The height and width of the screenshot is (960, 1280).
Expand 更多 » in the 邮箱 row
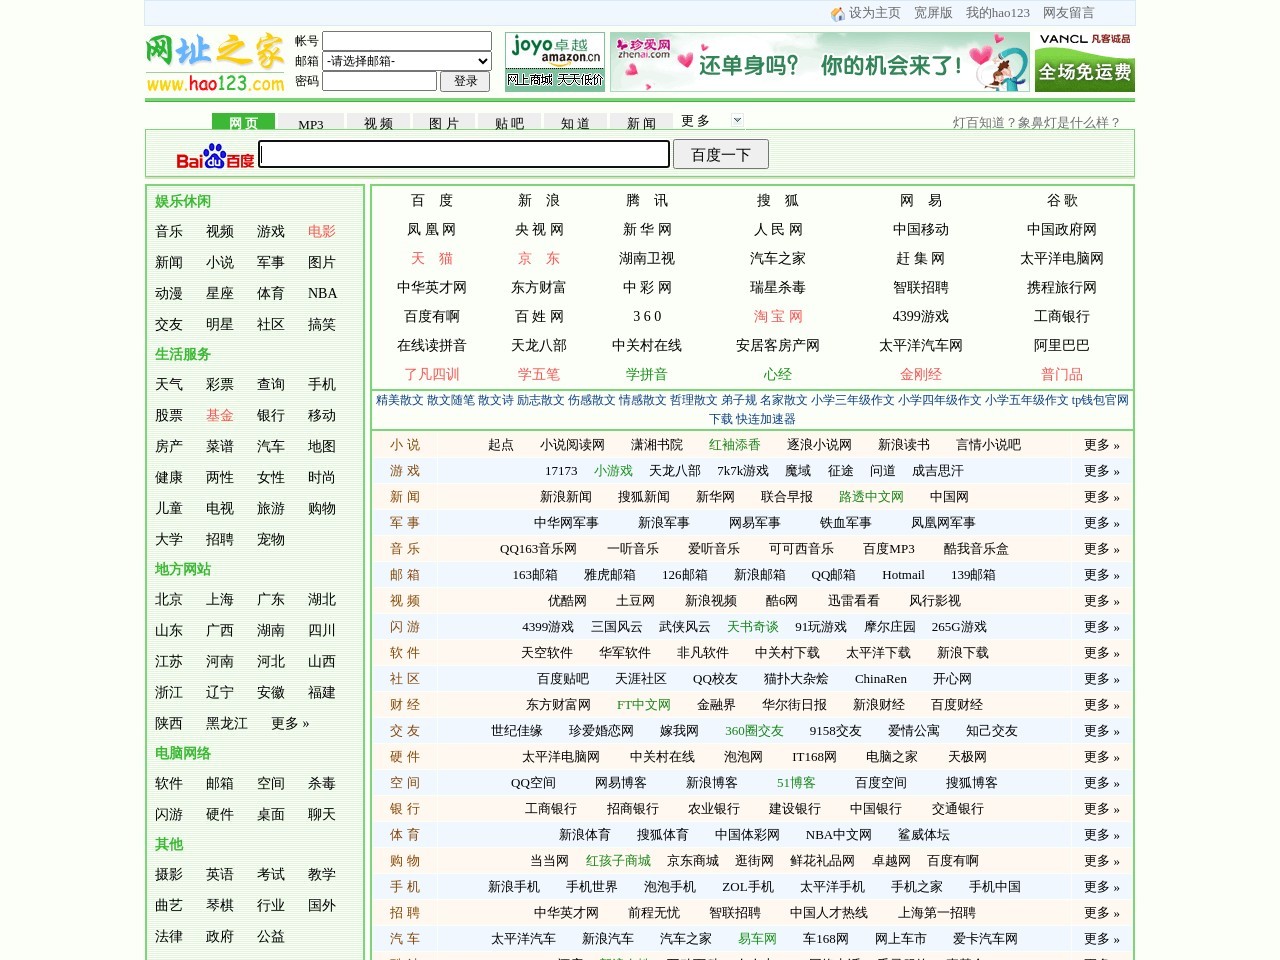click(x=1102, y=575)
